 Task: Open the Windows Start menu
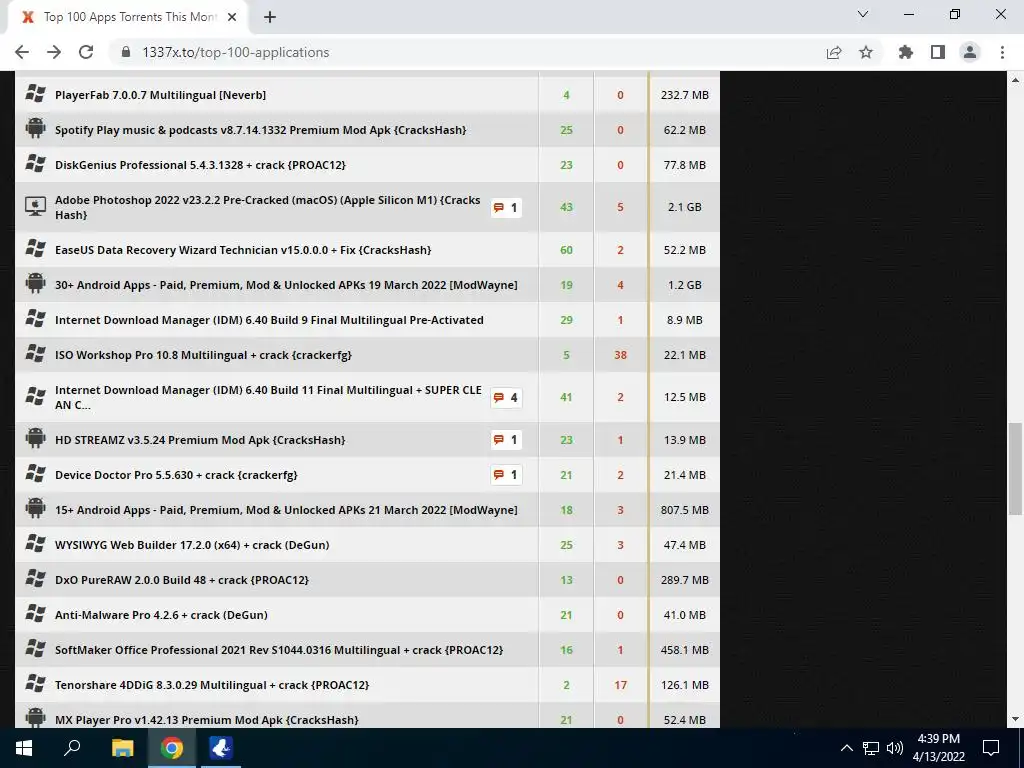point(24,748)
